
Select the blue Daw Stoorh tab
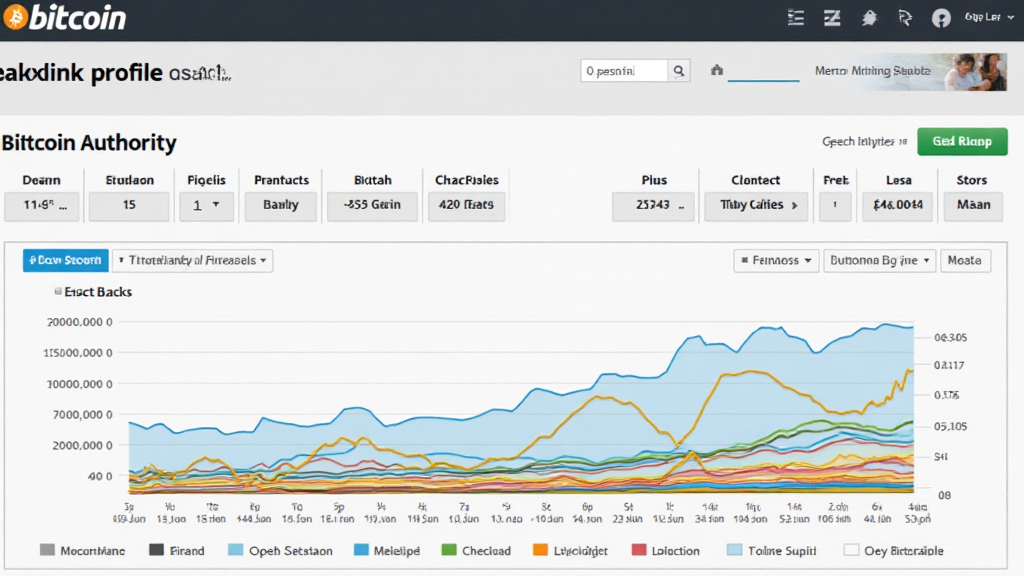[65, 260]
